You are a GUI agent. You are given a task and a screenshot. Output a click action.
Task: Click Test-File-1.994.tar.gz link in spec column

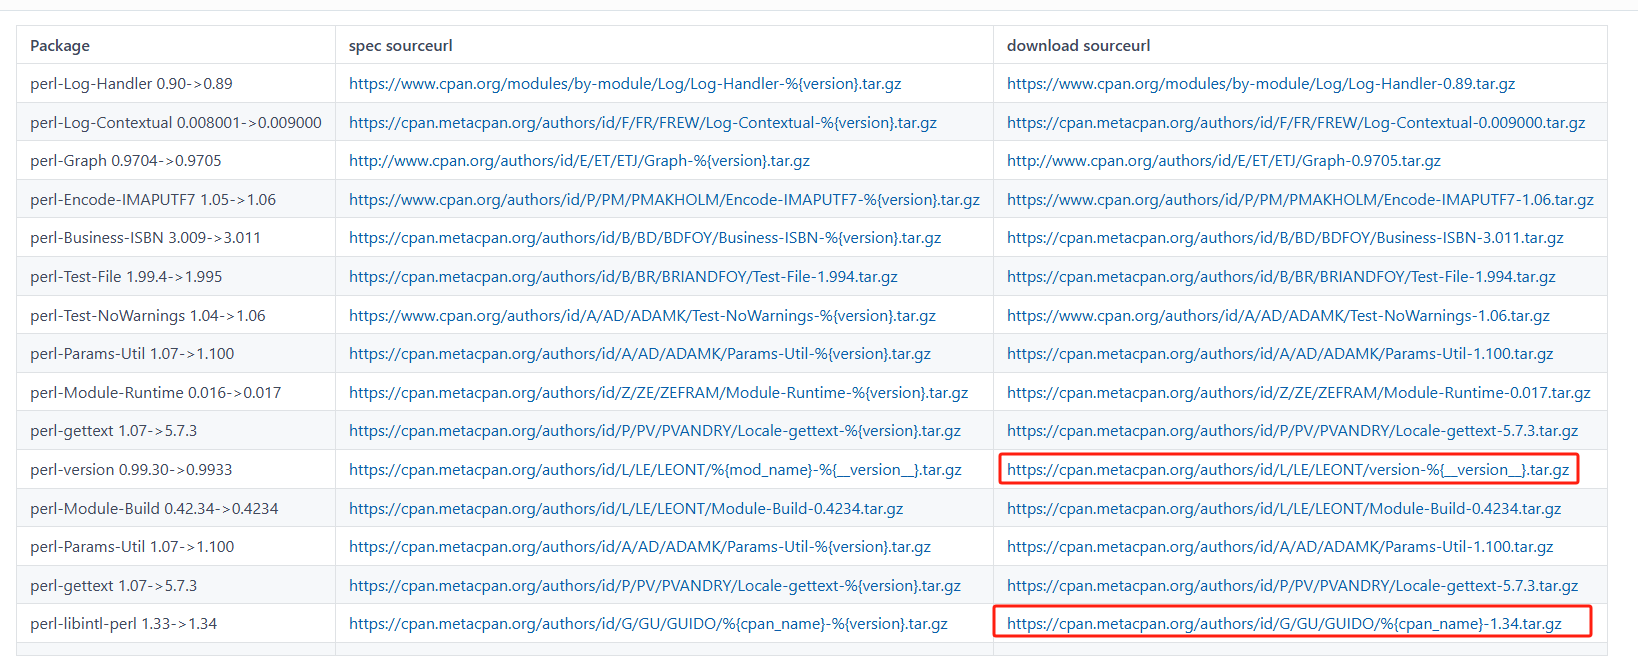coord(622,277)
